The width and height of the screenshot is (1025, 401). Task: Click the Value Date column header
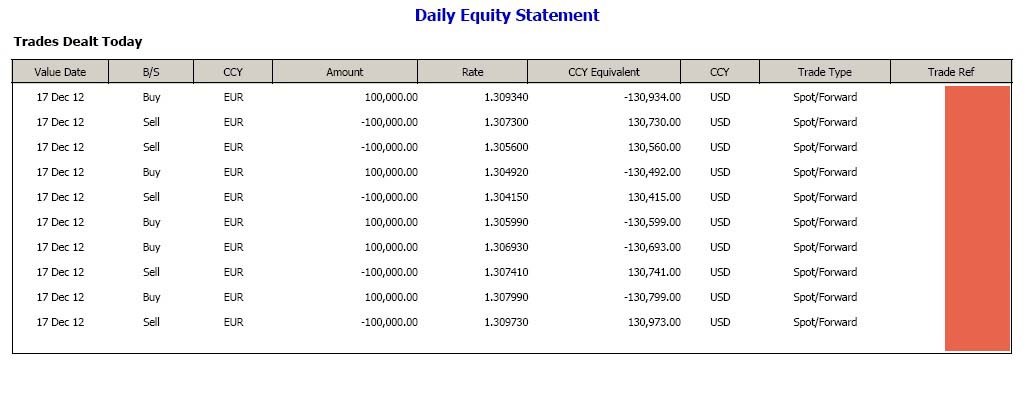(x=60, y=72)
